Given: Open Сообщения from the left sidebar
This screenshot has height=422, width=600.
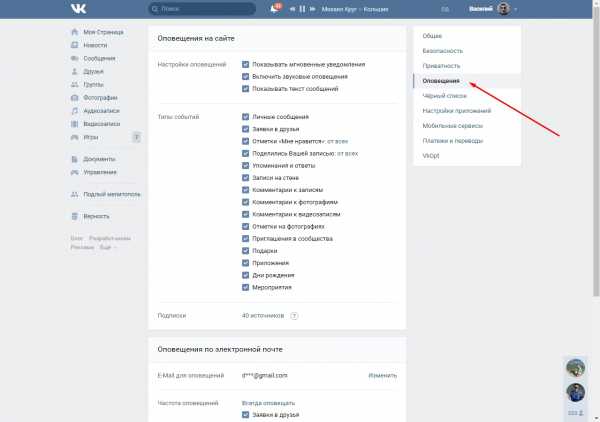Looking at the screenshot, I should (x=99, y=59).
